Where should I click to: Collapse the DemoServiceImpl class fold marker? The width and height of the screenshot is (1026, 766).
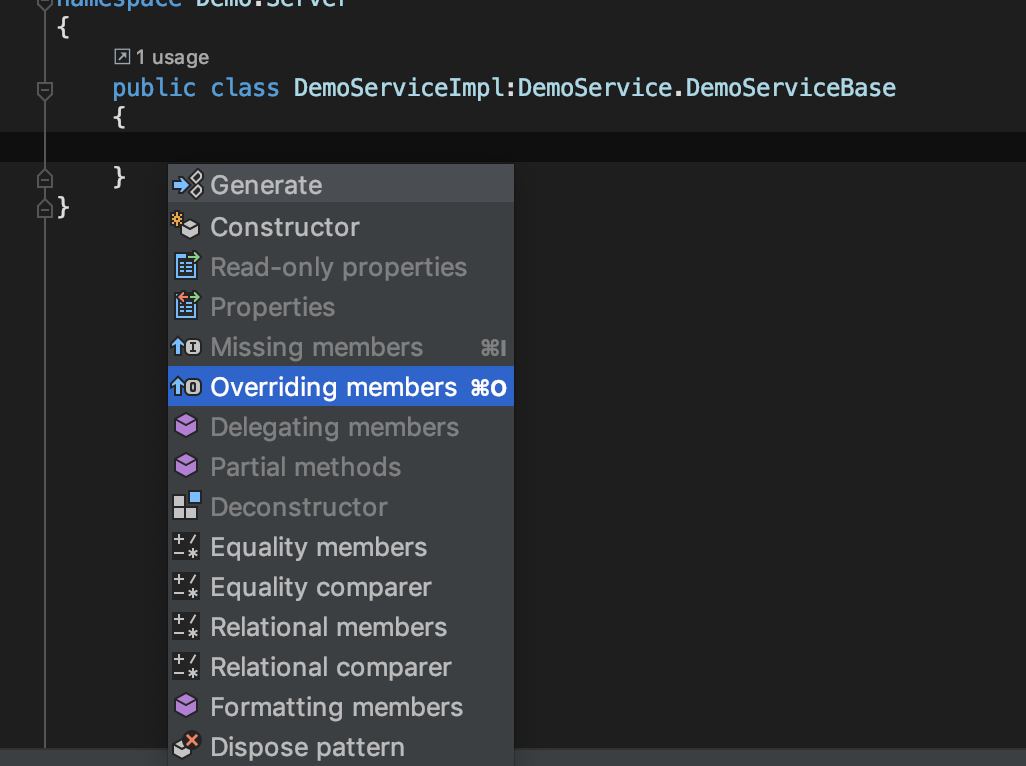point(44,90)
